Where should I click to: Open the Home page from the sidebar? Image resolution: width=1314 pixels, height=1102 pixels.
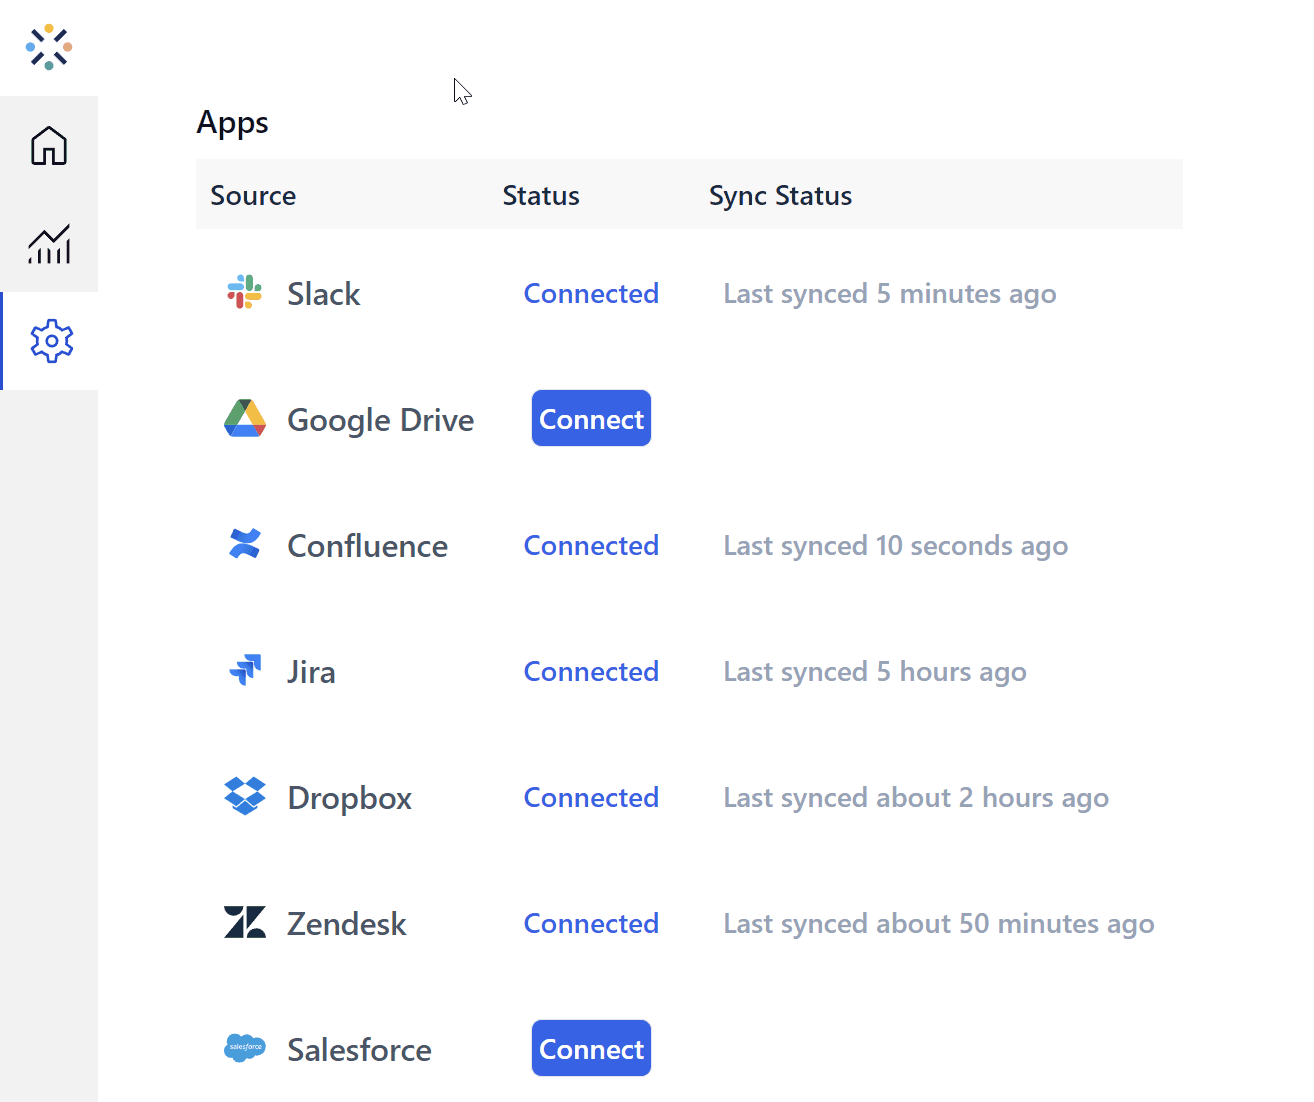49,146
